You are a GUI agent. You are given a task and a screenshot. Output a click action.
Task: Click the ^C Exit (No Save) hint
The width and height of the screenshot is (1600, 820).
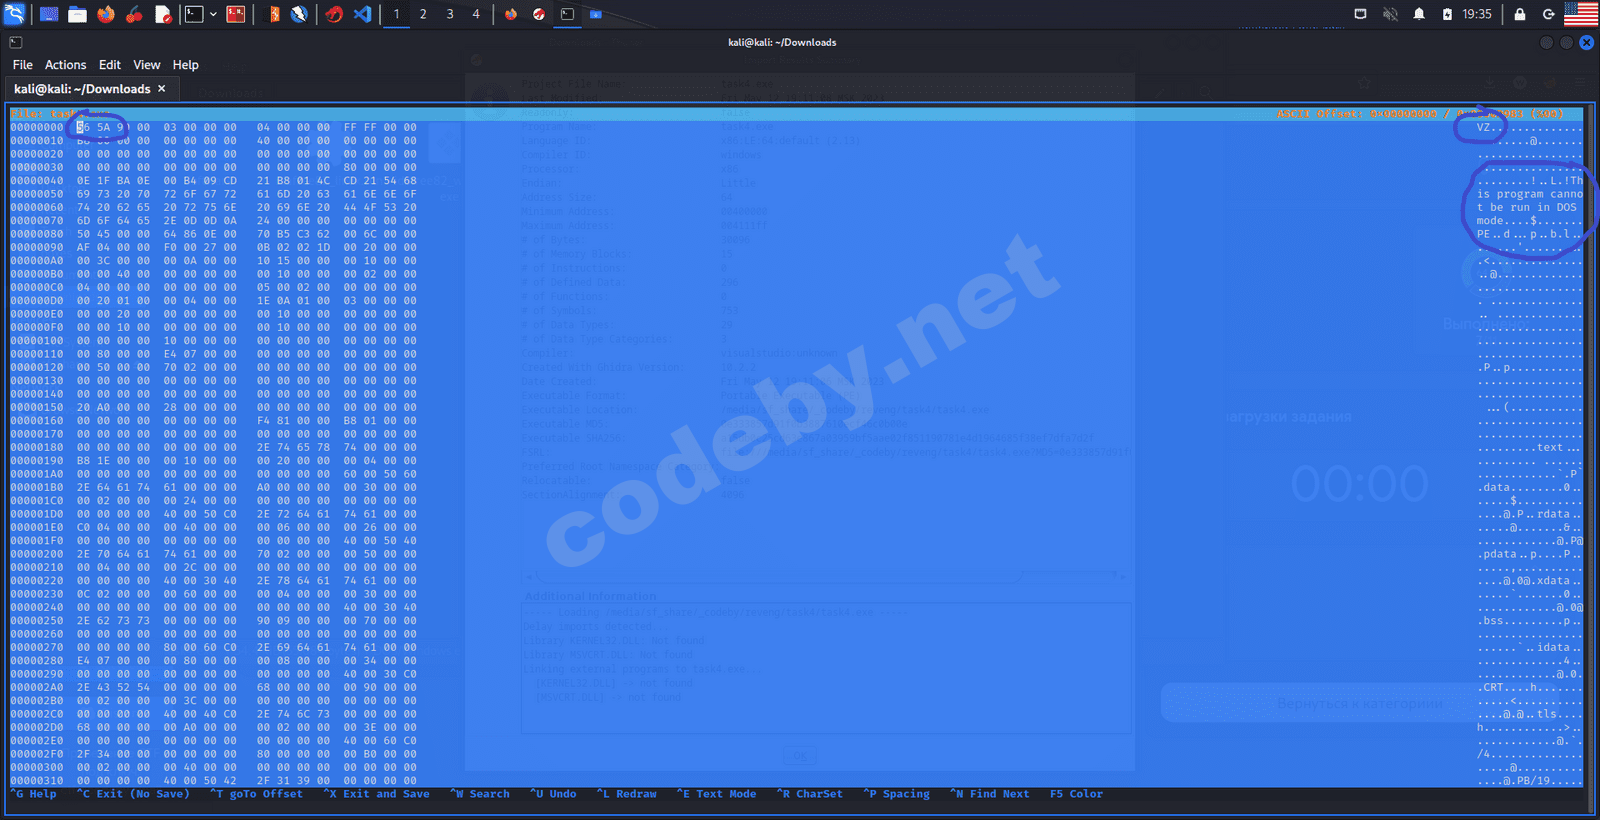[x=133, y=794]
